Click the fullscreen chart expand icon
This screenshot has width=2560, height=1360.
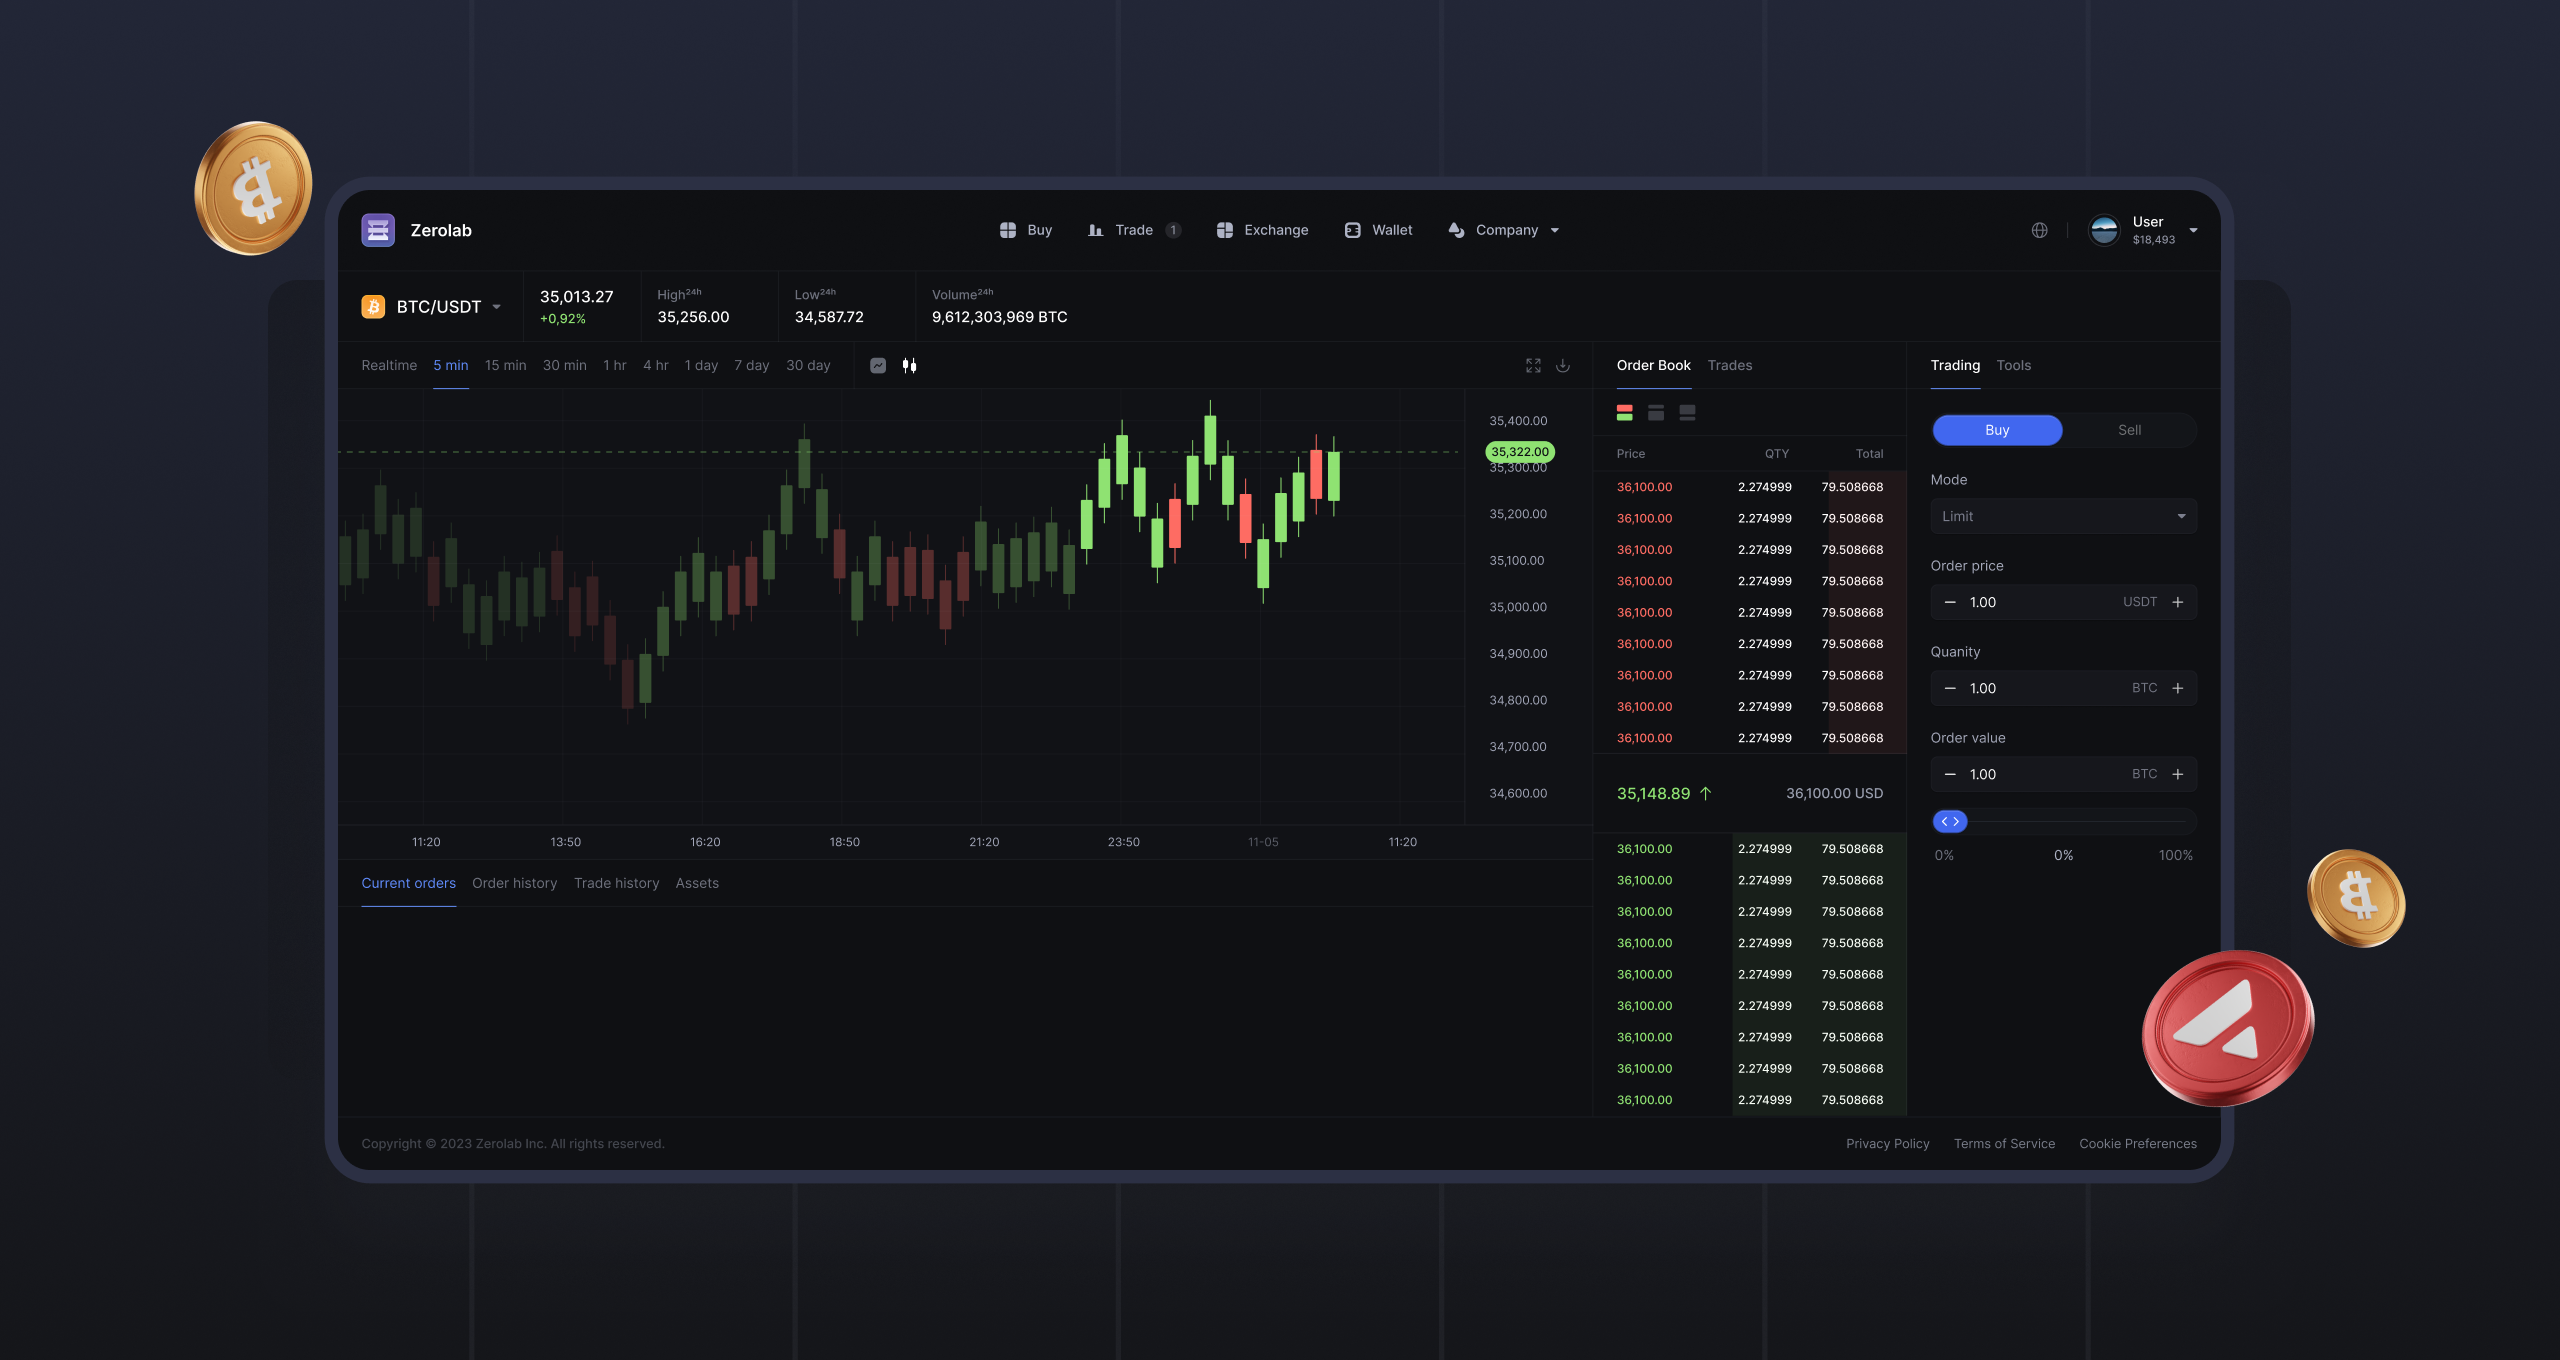click(1533, 366)
